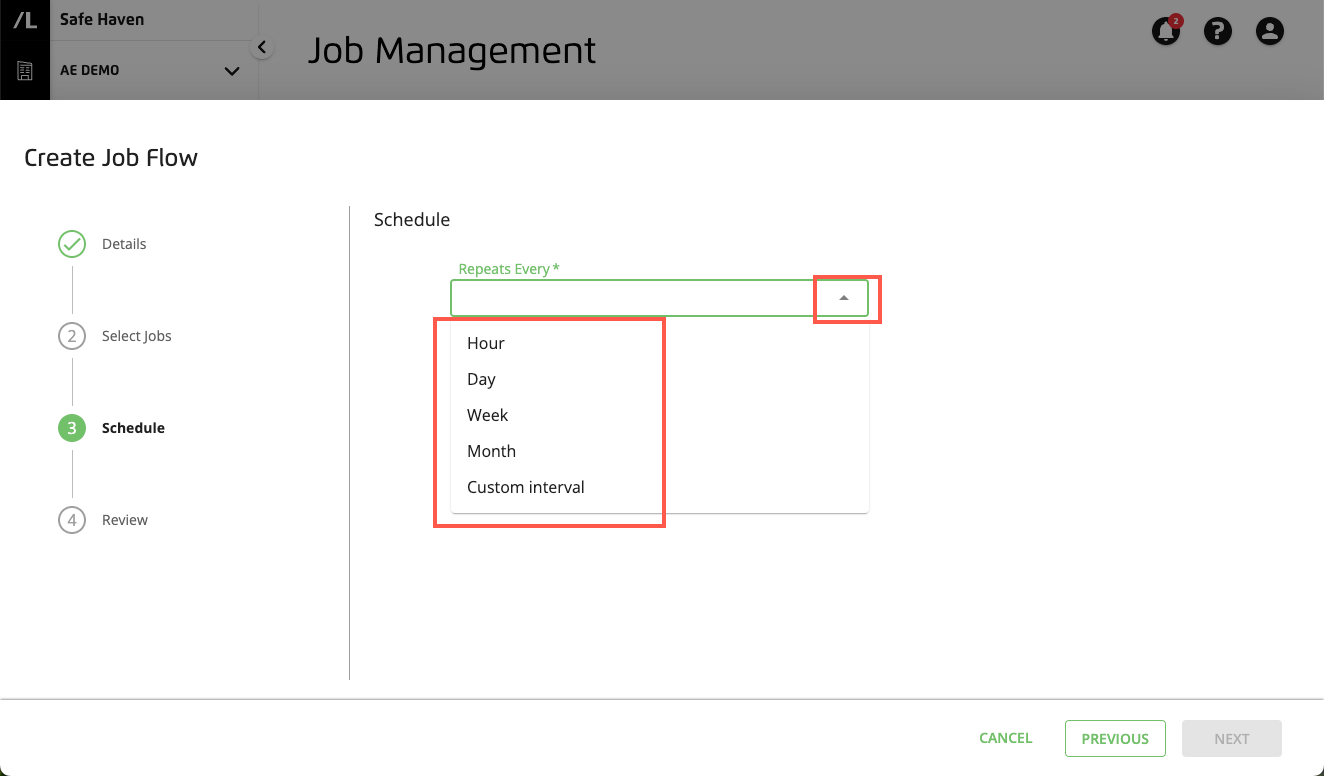Click the NEXT button
The height and width of the screenshot is (776, 1324).
click(1232, 738)
